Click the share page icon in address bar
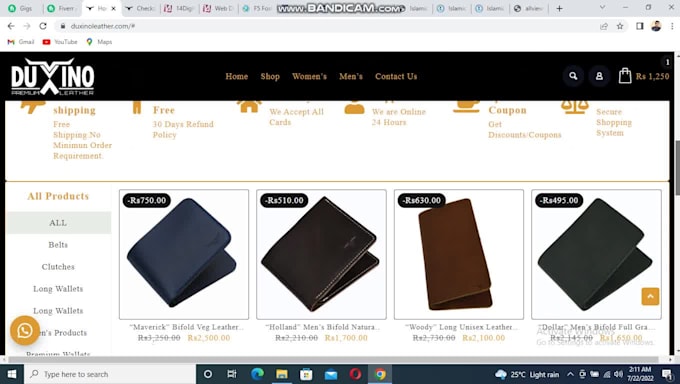680x384 pixels. click(604, 26)
